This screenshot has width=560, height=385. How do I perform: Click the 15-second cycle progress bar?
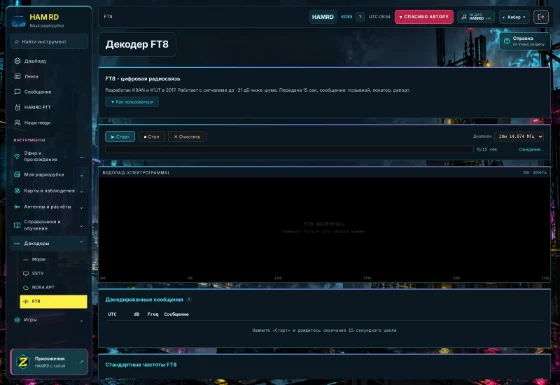pyautogui.click(x=289, y=149)
